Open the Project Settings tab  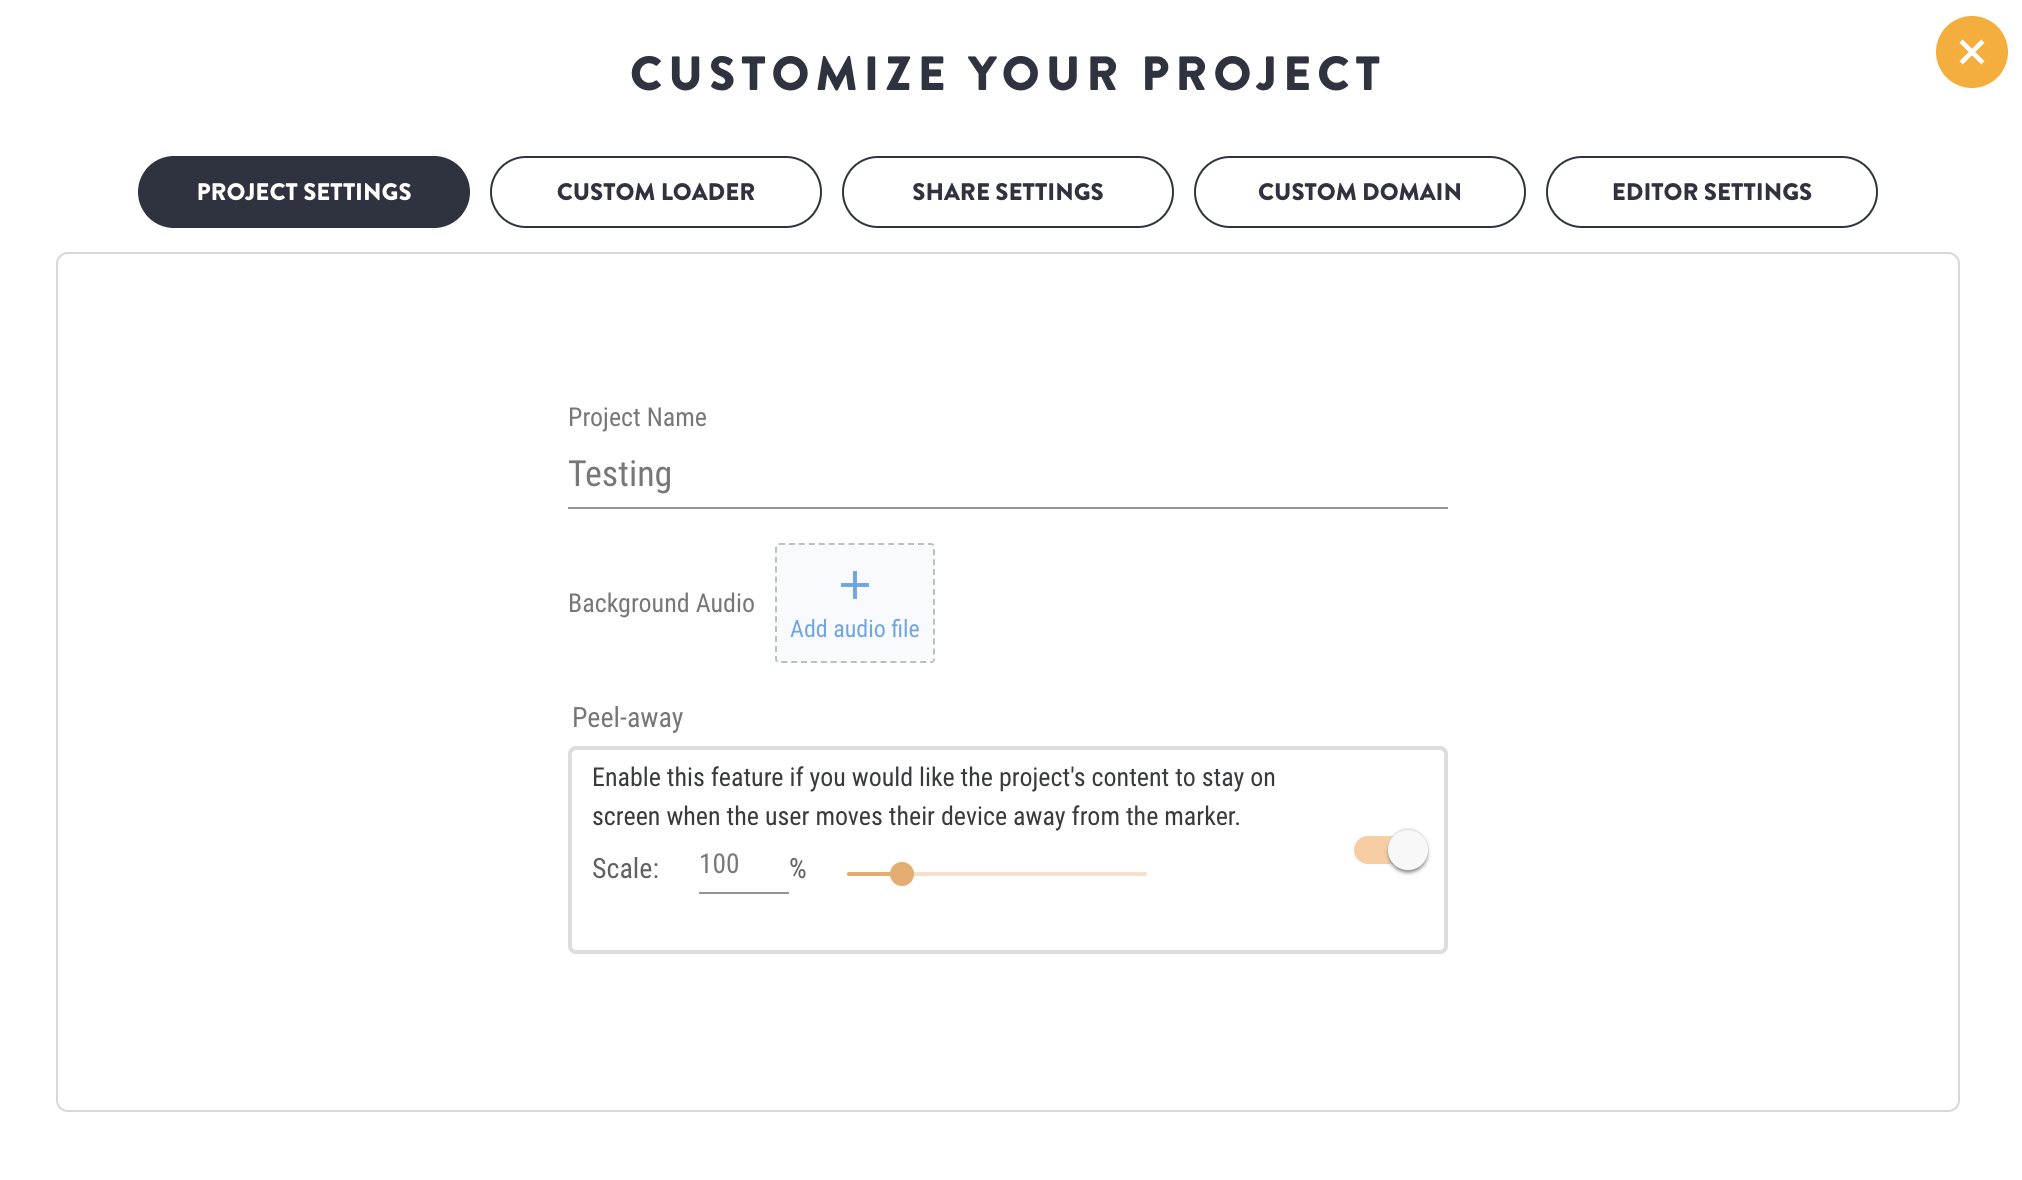click(x=304, y=192)
